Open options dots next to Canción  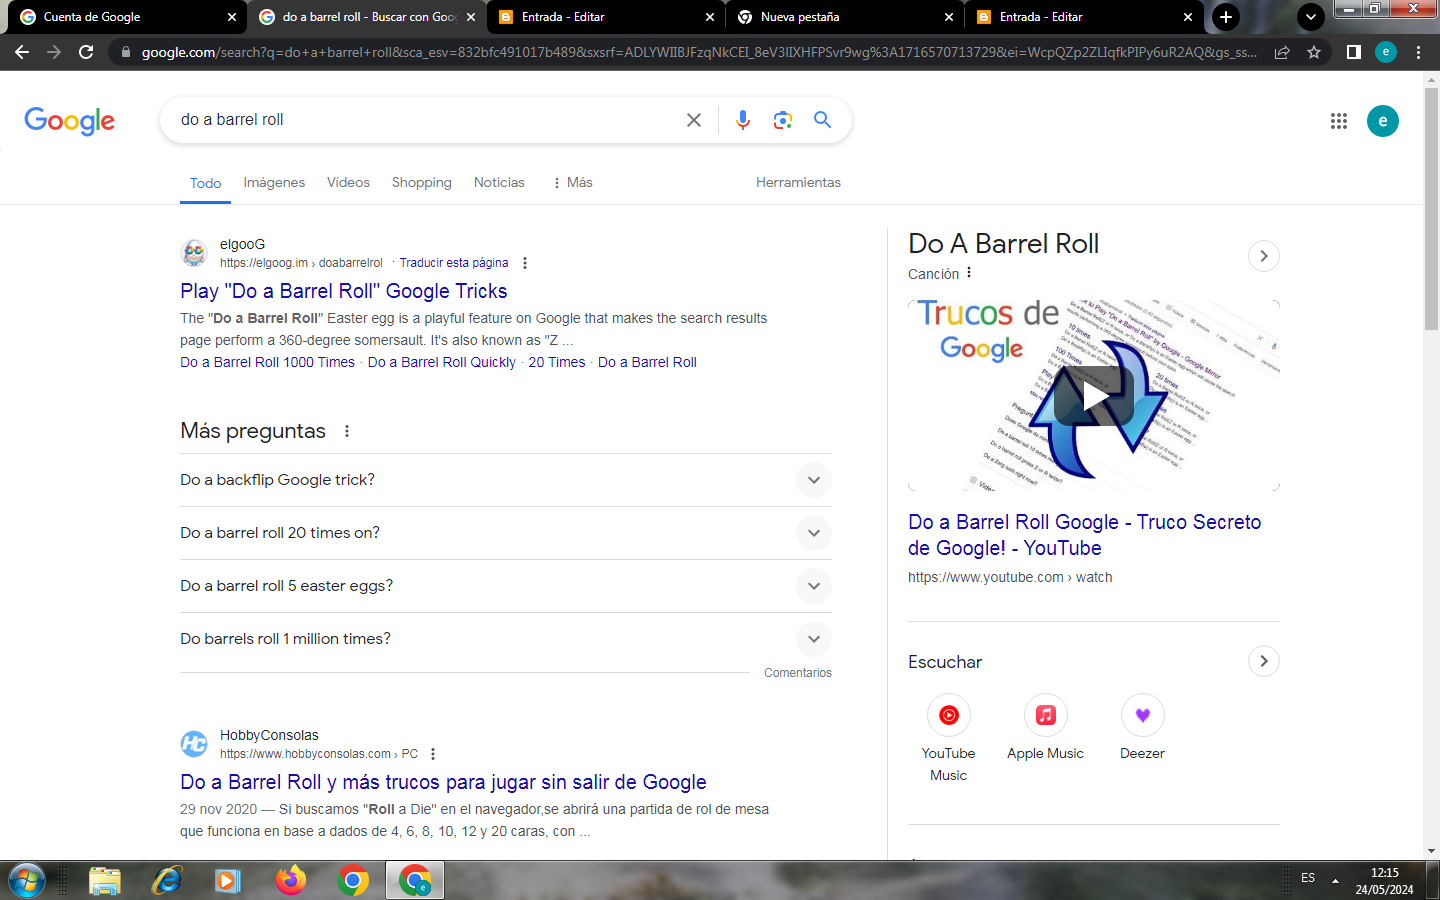969,273
